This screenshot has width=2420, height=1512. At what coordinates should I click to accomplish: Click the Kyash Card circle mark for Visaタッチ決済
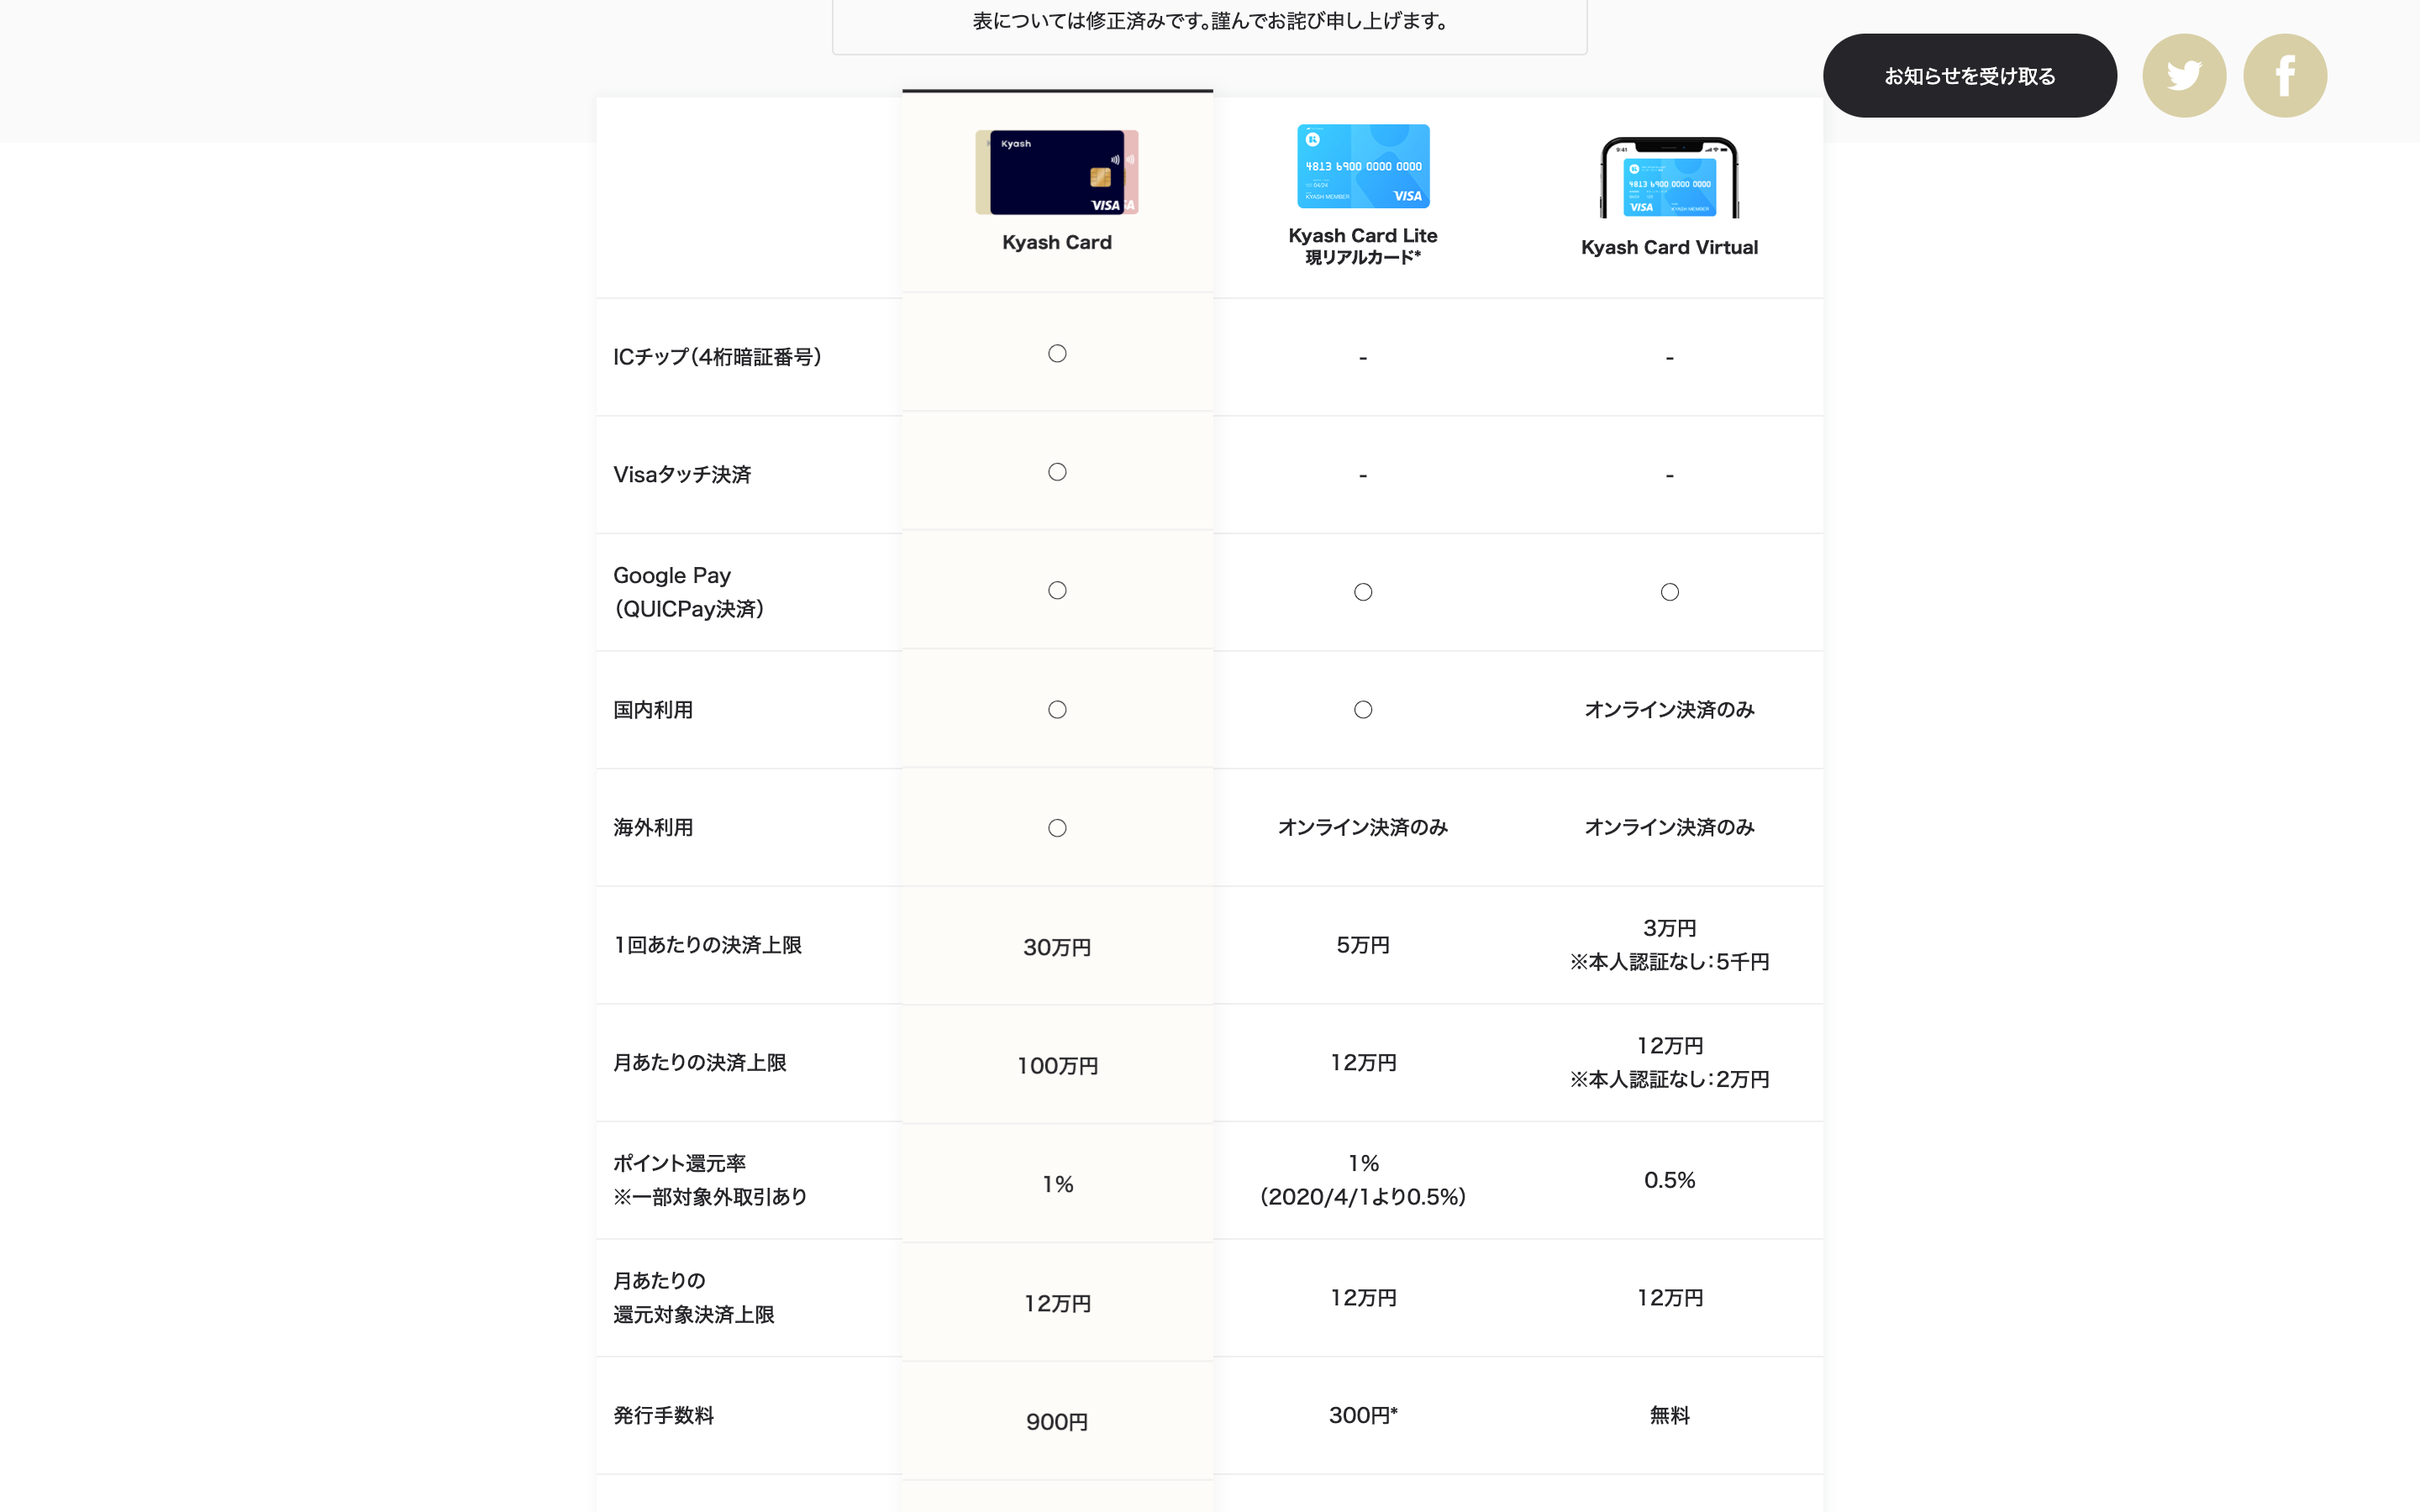(1057, 472)
